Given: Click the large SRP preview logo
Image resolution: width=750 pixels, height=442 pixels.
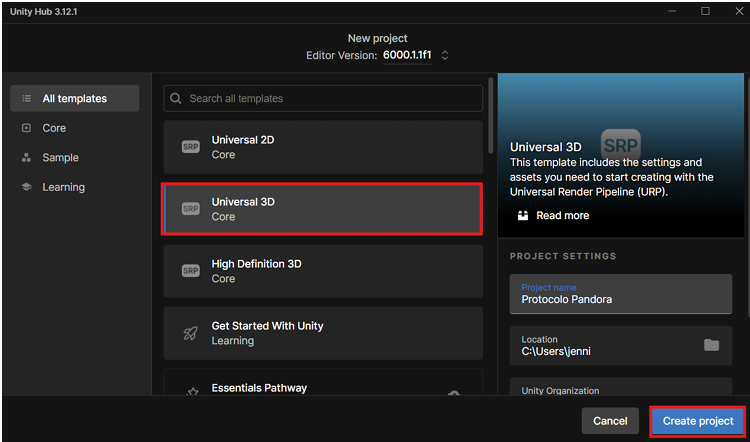Looking at the screenshot, I should click(620, 145).
